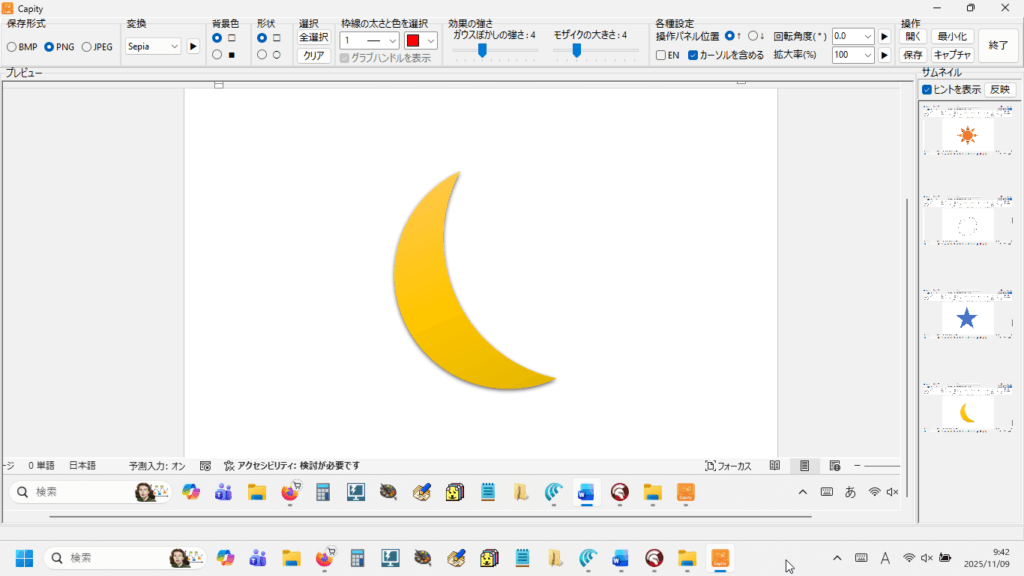Click the 全選択 button
1024x576 pixels.
pyautogui.click(x=314, y=37)
